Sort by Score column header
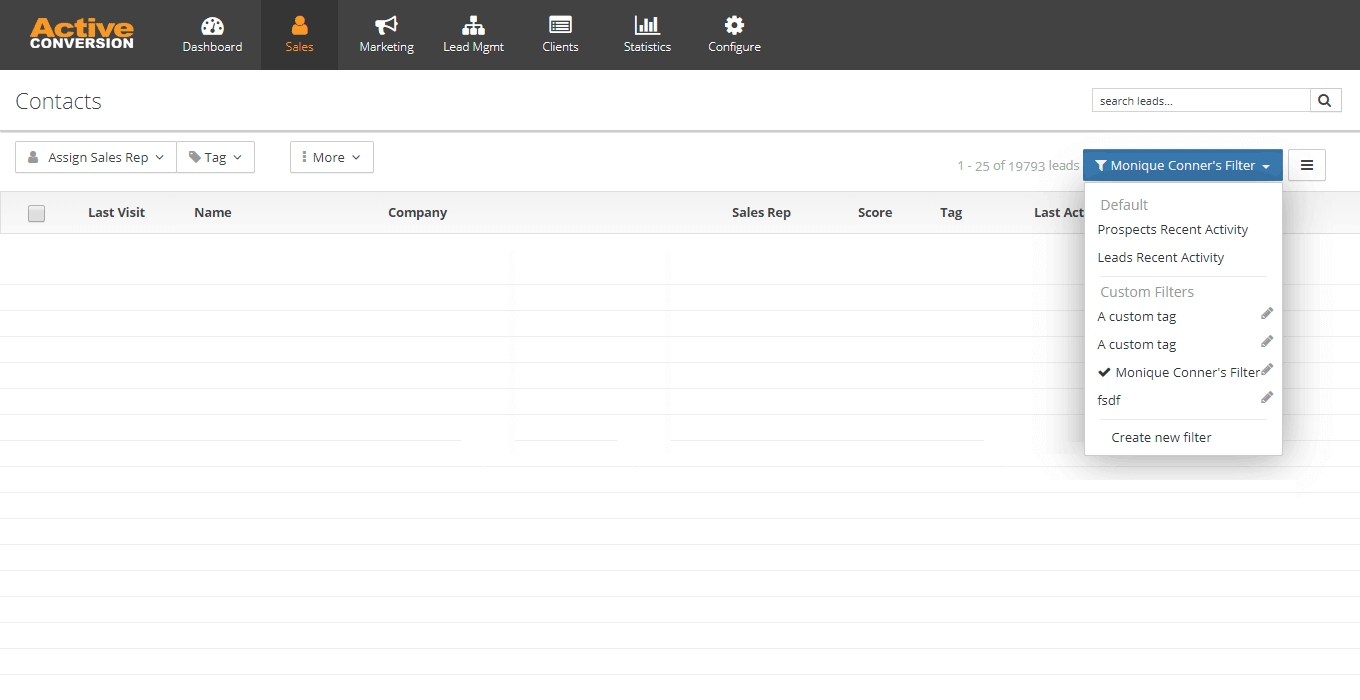This screenshot has width=1360, height=700. (x=875, y=213)
